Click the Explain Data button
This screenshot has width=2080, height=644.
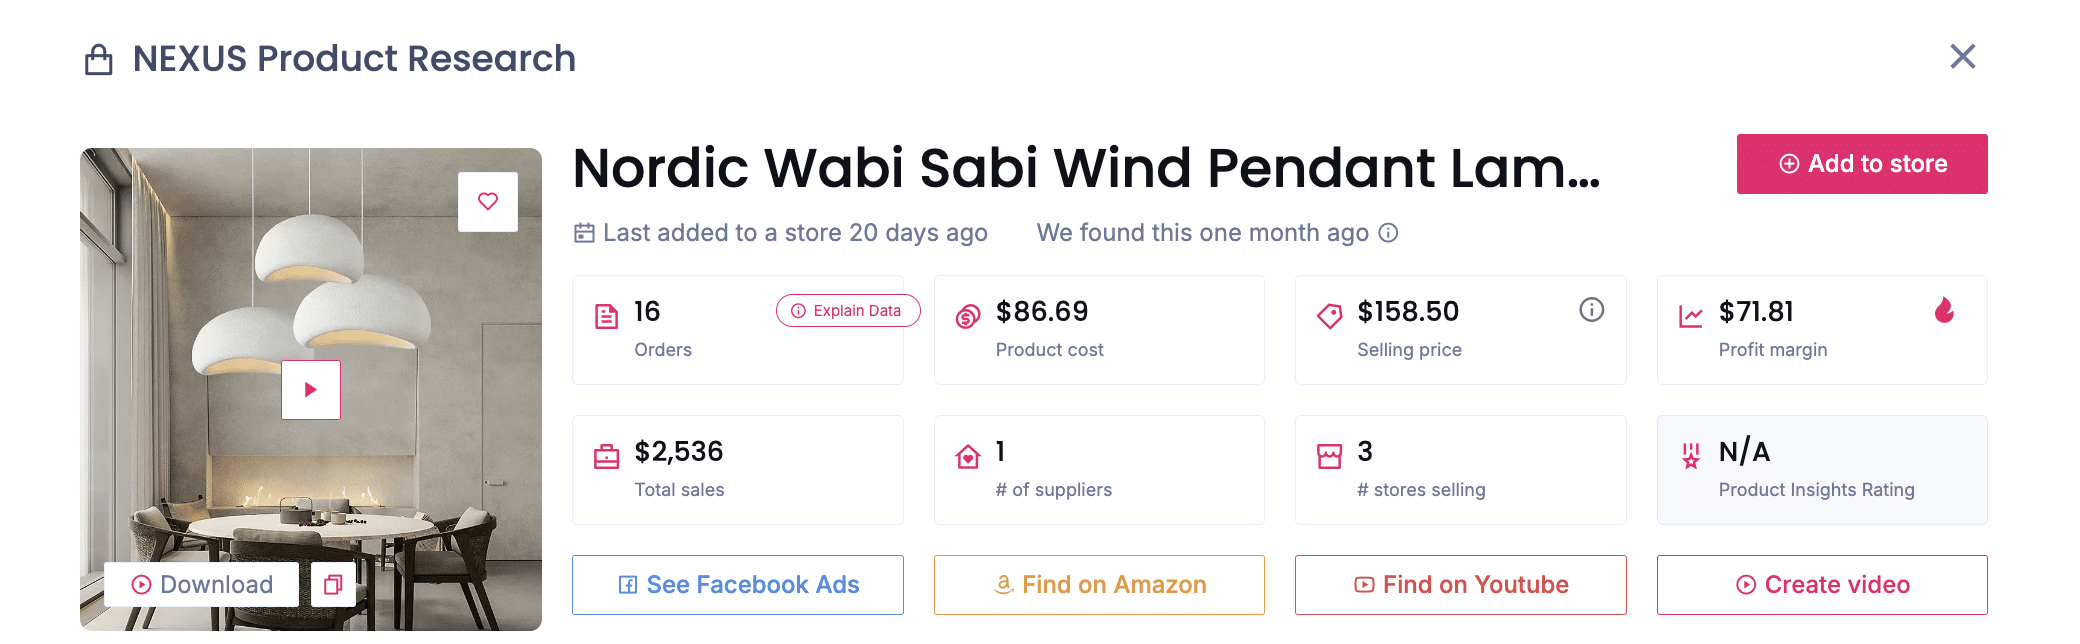tap(847, 311)
